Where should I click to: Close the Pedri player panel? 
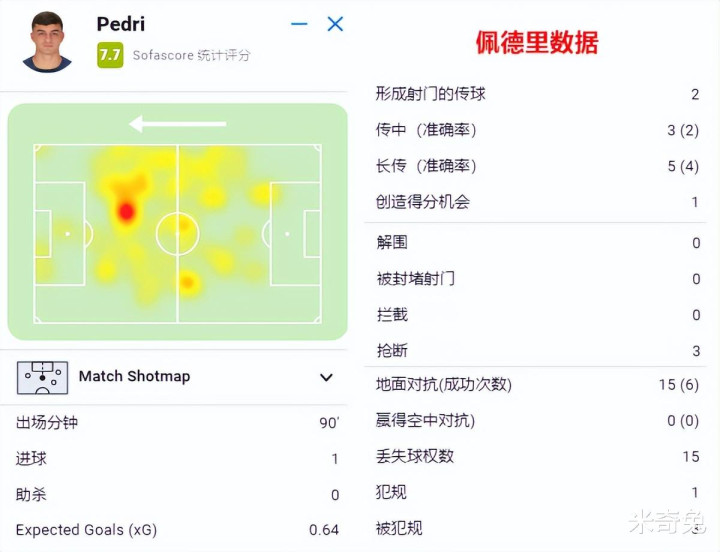point(335,24)
